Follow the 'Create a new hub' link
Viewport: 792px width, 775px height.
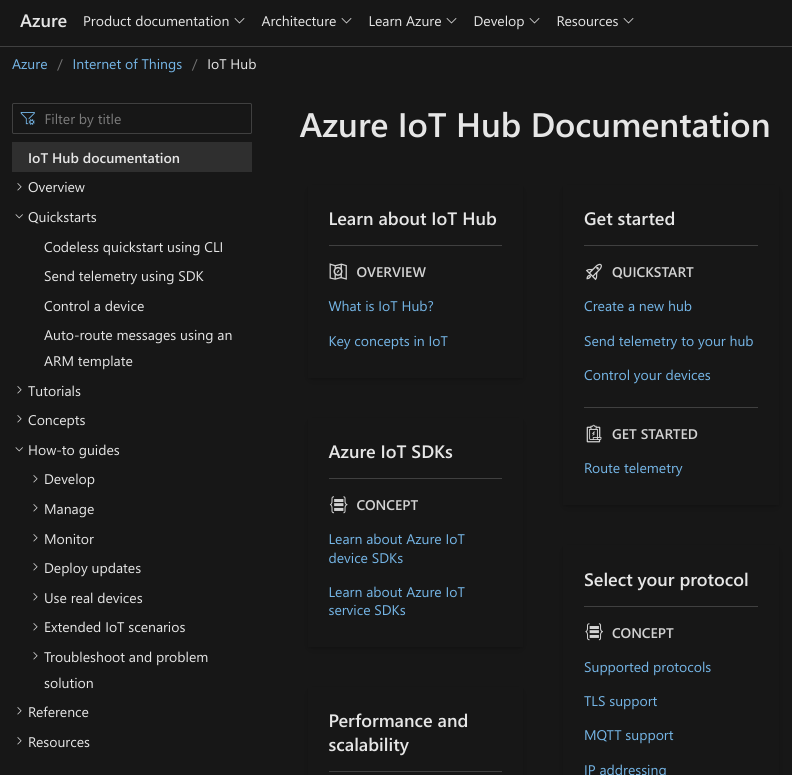(637, 306)
